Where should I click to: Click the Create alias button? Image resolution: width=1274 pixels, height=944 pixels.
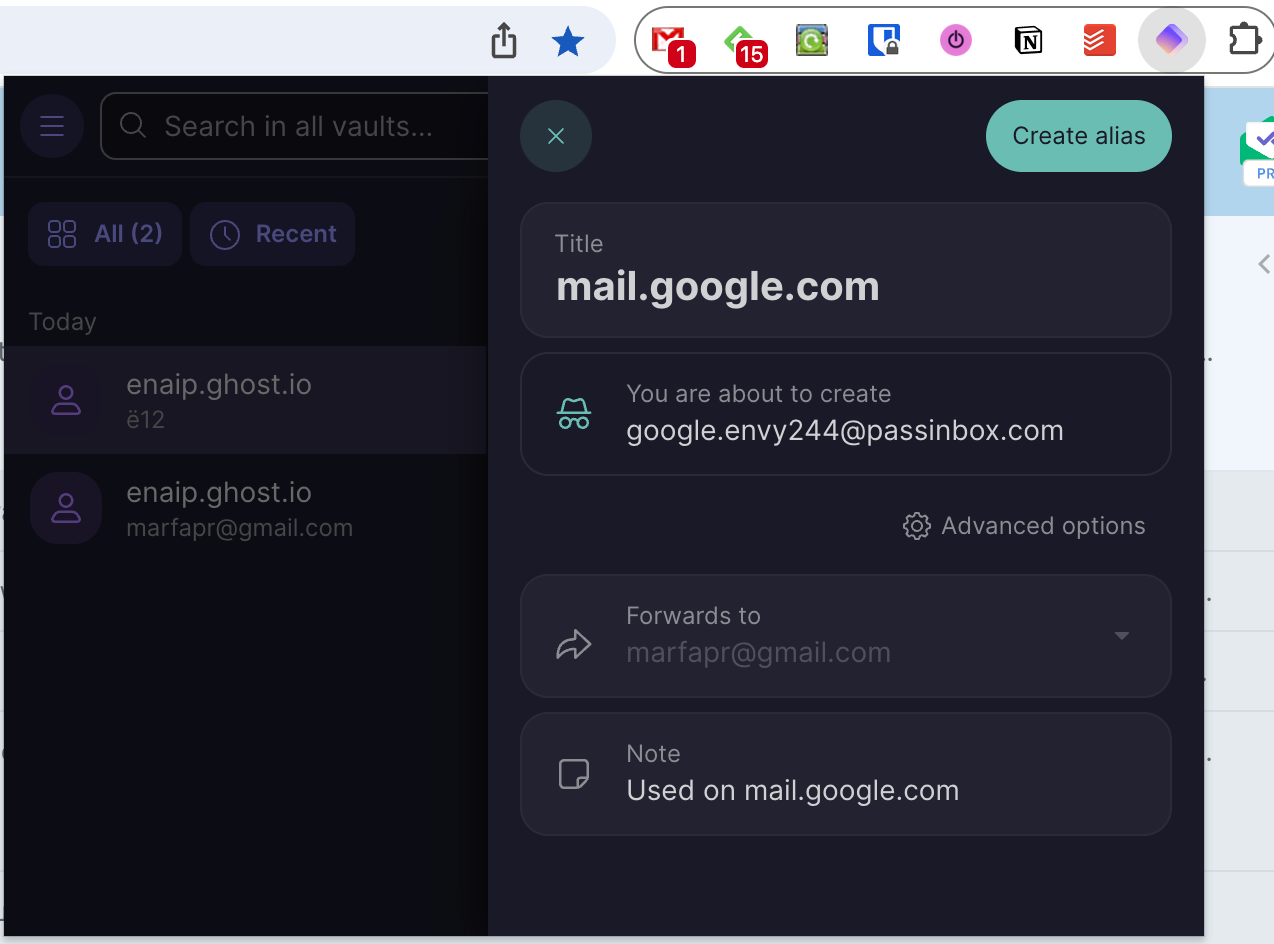pos(1078,136)
